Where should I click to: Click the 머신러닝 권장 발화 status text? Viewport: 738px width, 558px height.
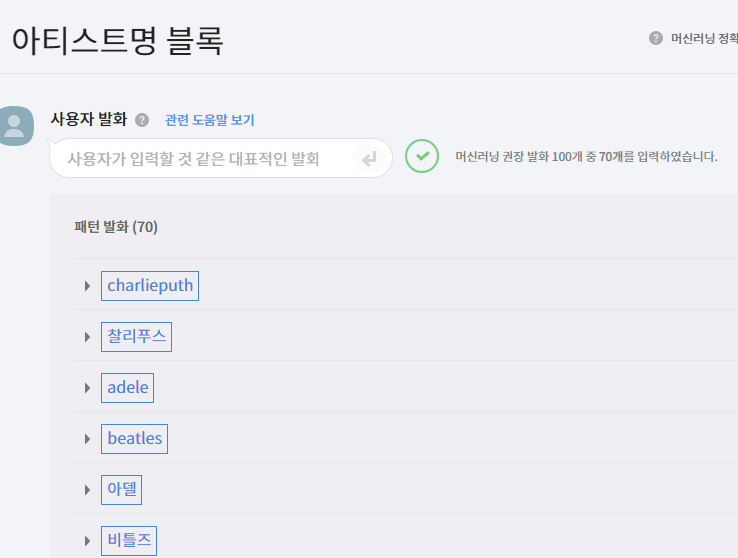point(586,157)
